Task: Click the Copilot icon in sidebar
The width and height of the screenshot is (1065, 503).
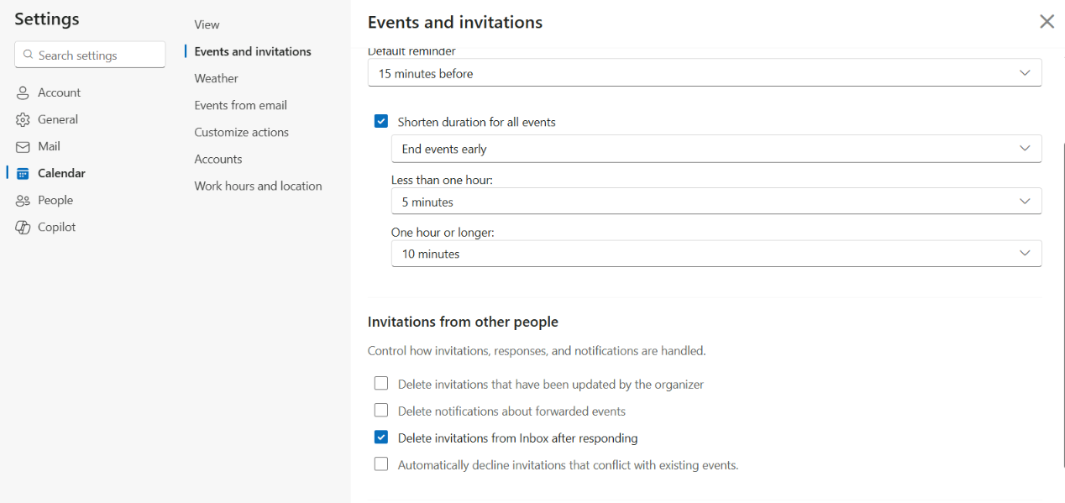Action: (x=23, y=228)
